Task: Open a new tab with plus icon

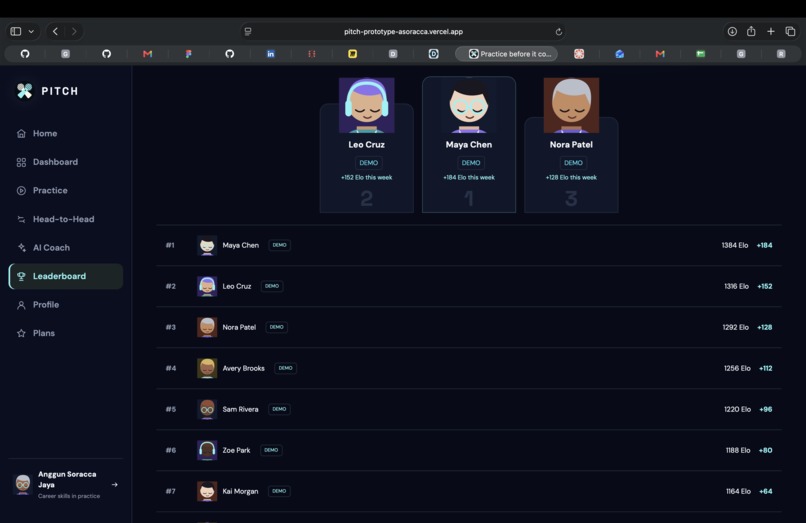Action: click(x=771, y=31)
